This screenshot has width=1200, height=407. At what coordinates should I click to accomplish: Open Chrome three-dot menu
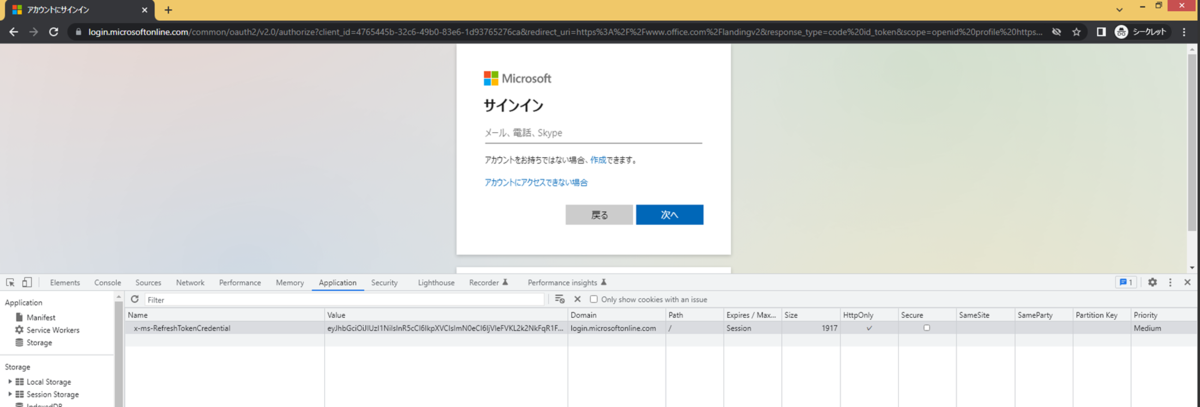pyautogui.click(x=1186, y=32)
